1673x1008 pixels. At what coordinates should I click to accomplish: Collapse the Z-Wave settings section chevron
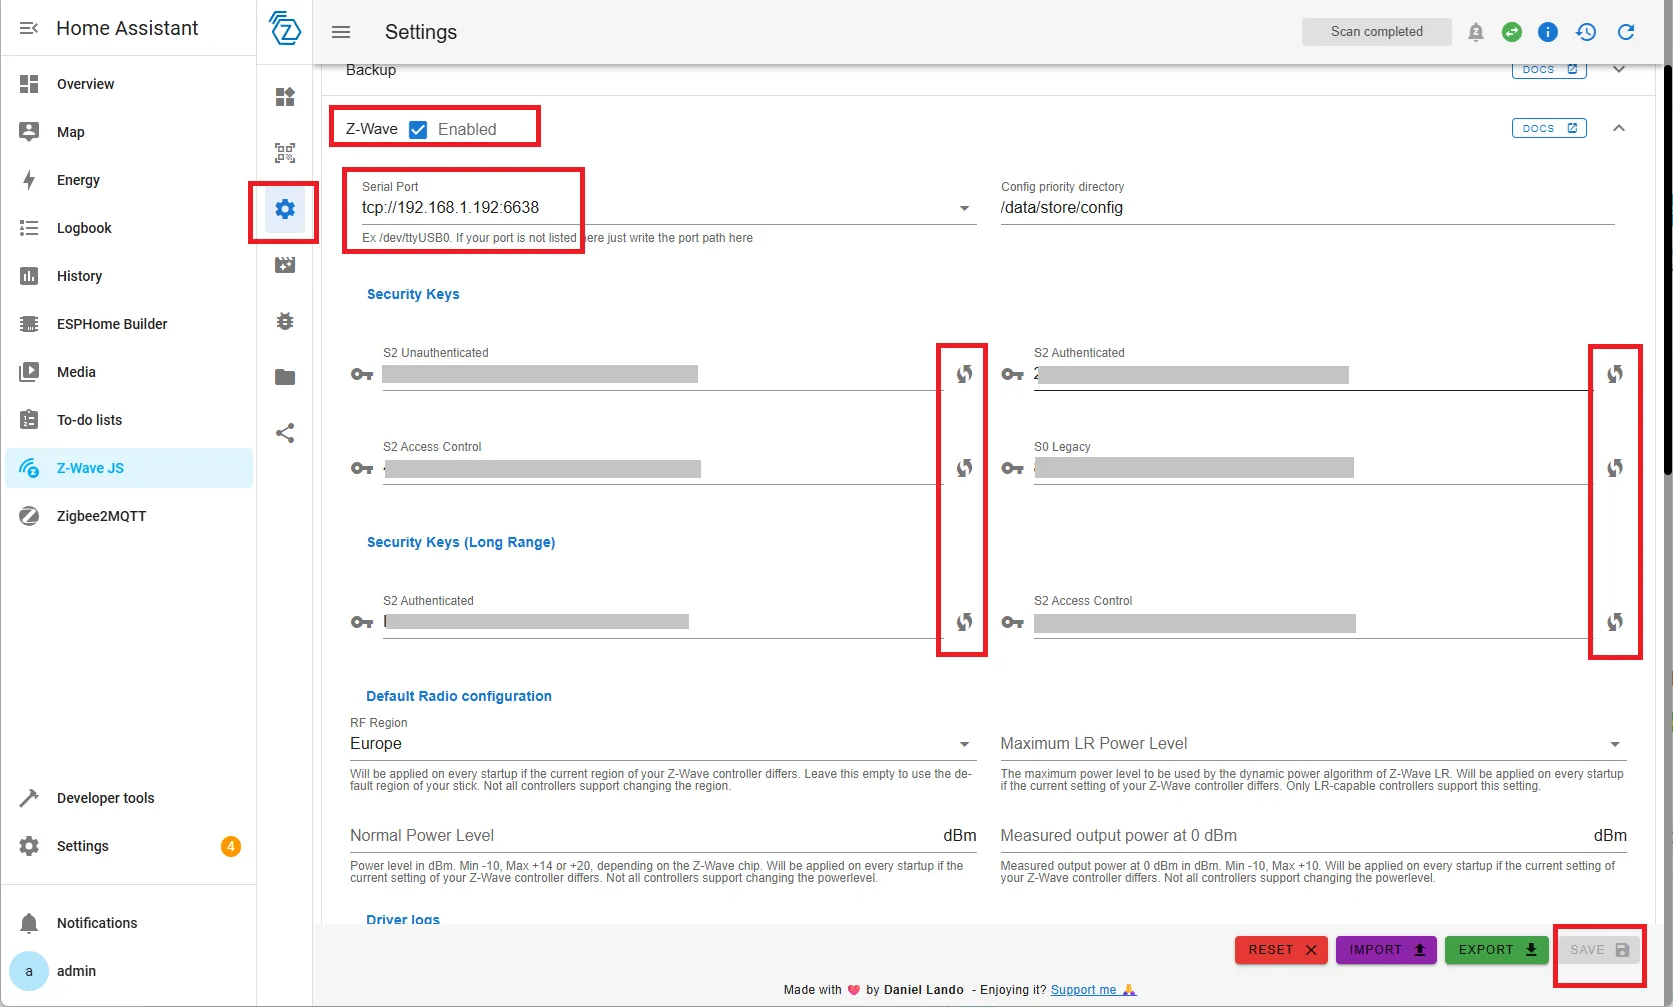click(x=1620, y=128)
